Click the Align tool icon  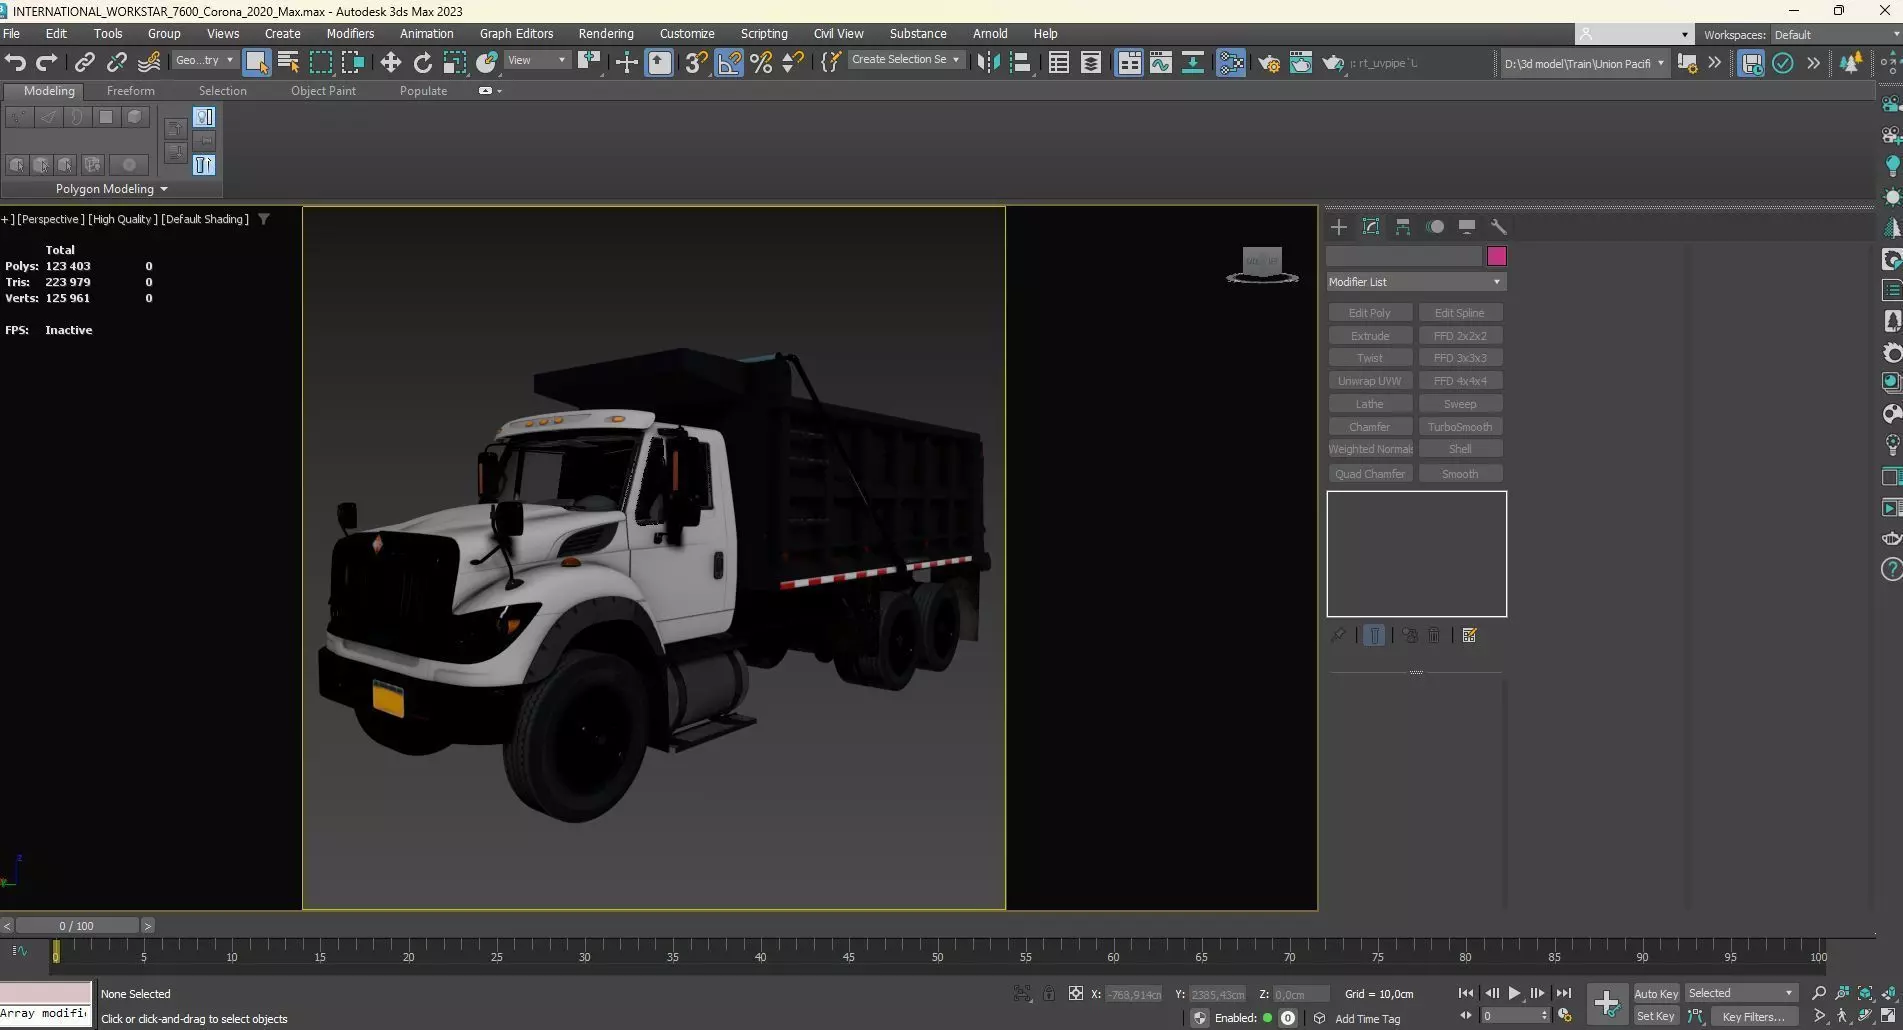(x=1020, y=62)
